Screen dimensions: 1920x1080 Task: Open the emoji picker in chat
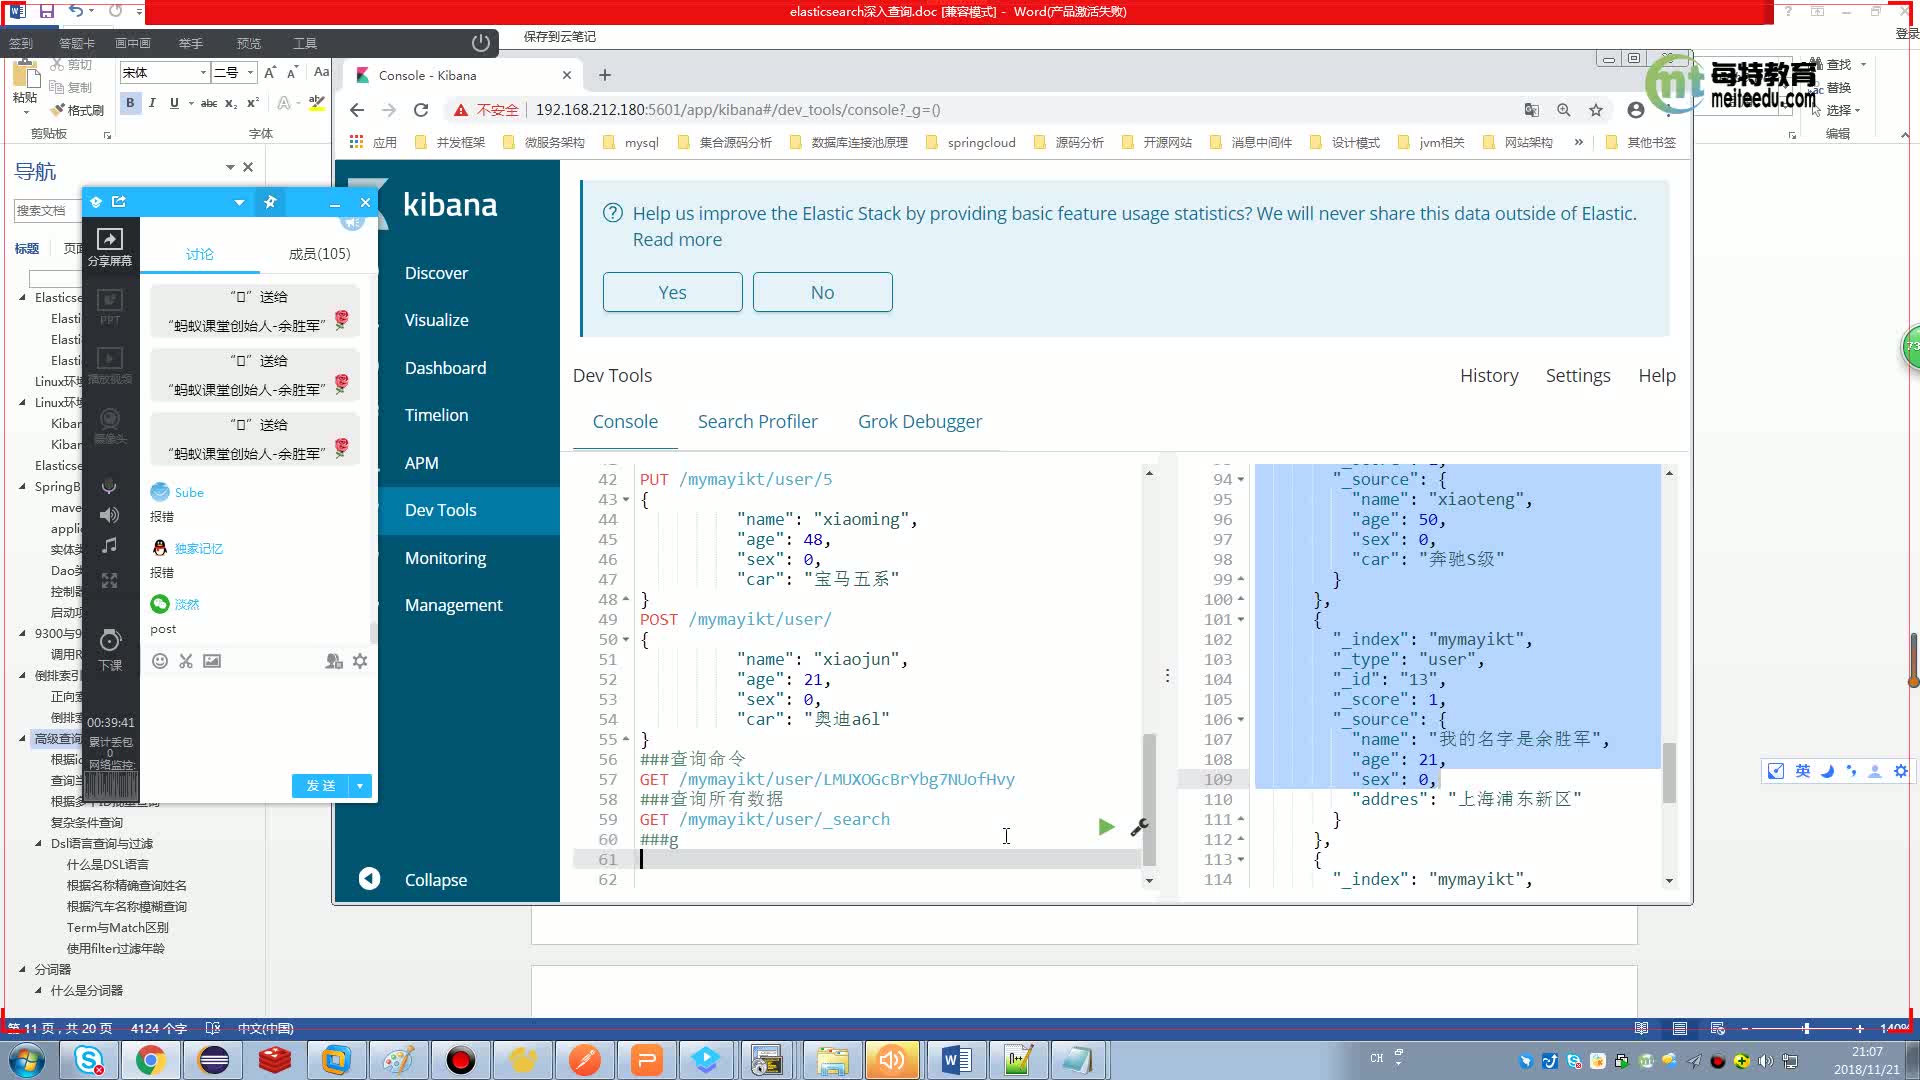(x=160, y=661)
